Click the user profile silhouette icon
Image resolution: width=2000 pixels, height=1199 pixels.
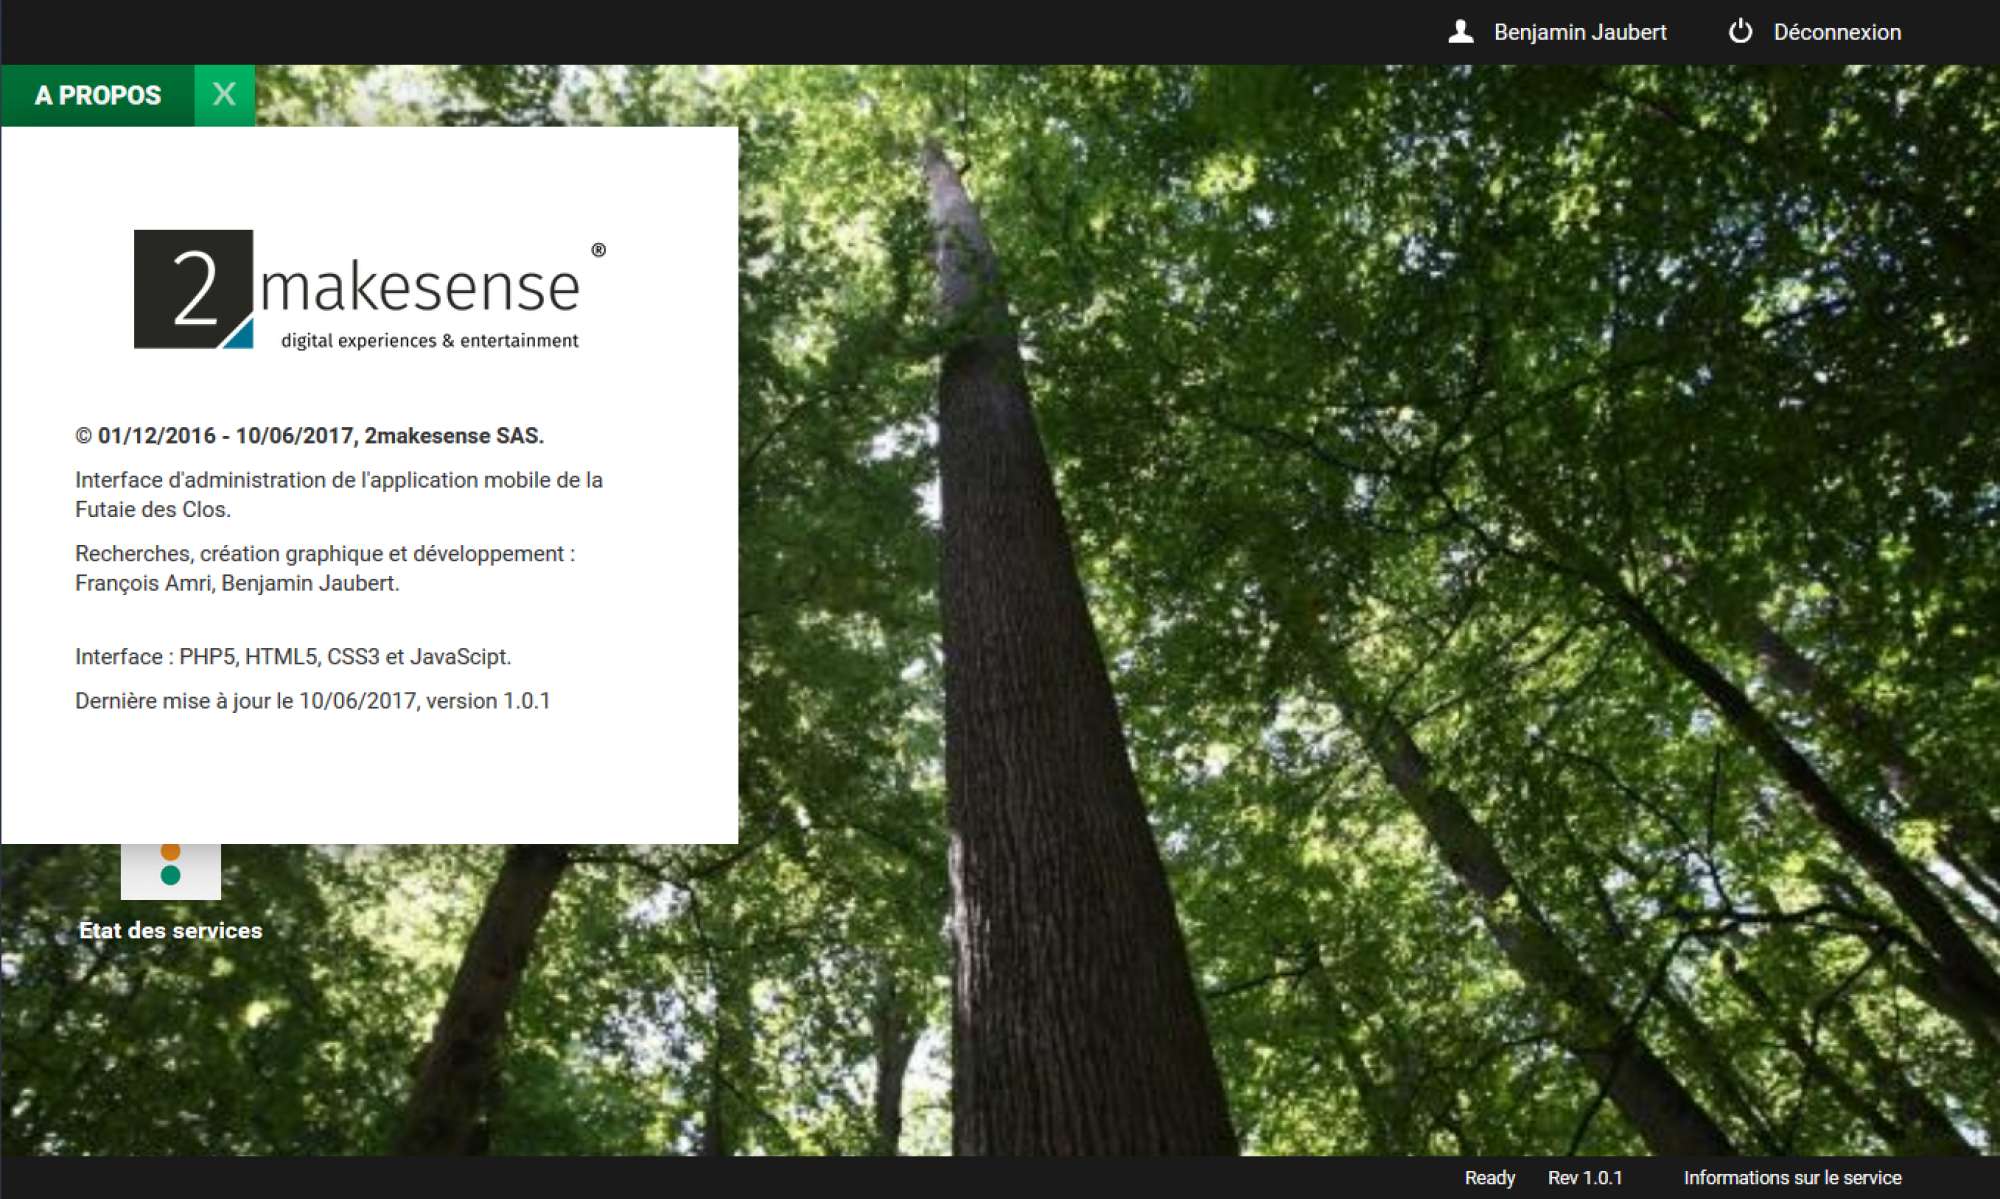(x=1461, y=32)
